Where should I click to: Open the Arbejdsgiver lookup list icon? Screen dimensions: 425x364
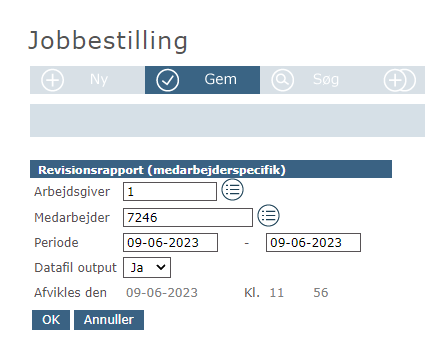pyautogui.click(x=232, y=190)
